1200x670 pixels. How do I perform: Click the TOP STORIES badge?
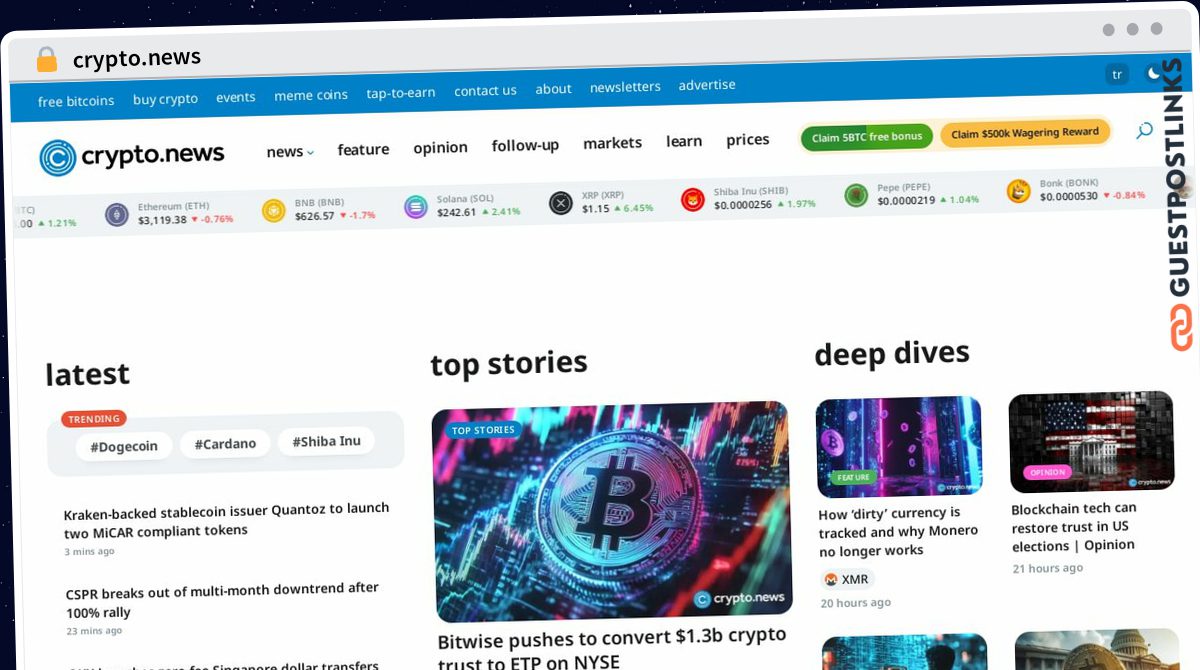[483, 430]
